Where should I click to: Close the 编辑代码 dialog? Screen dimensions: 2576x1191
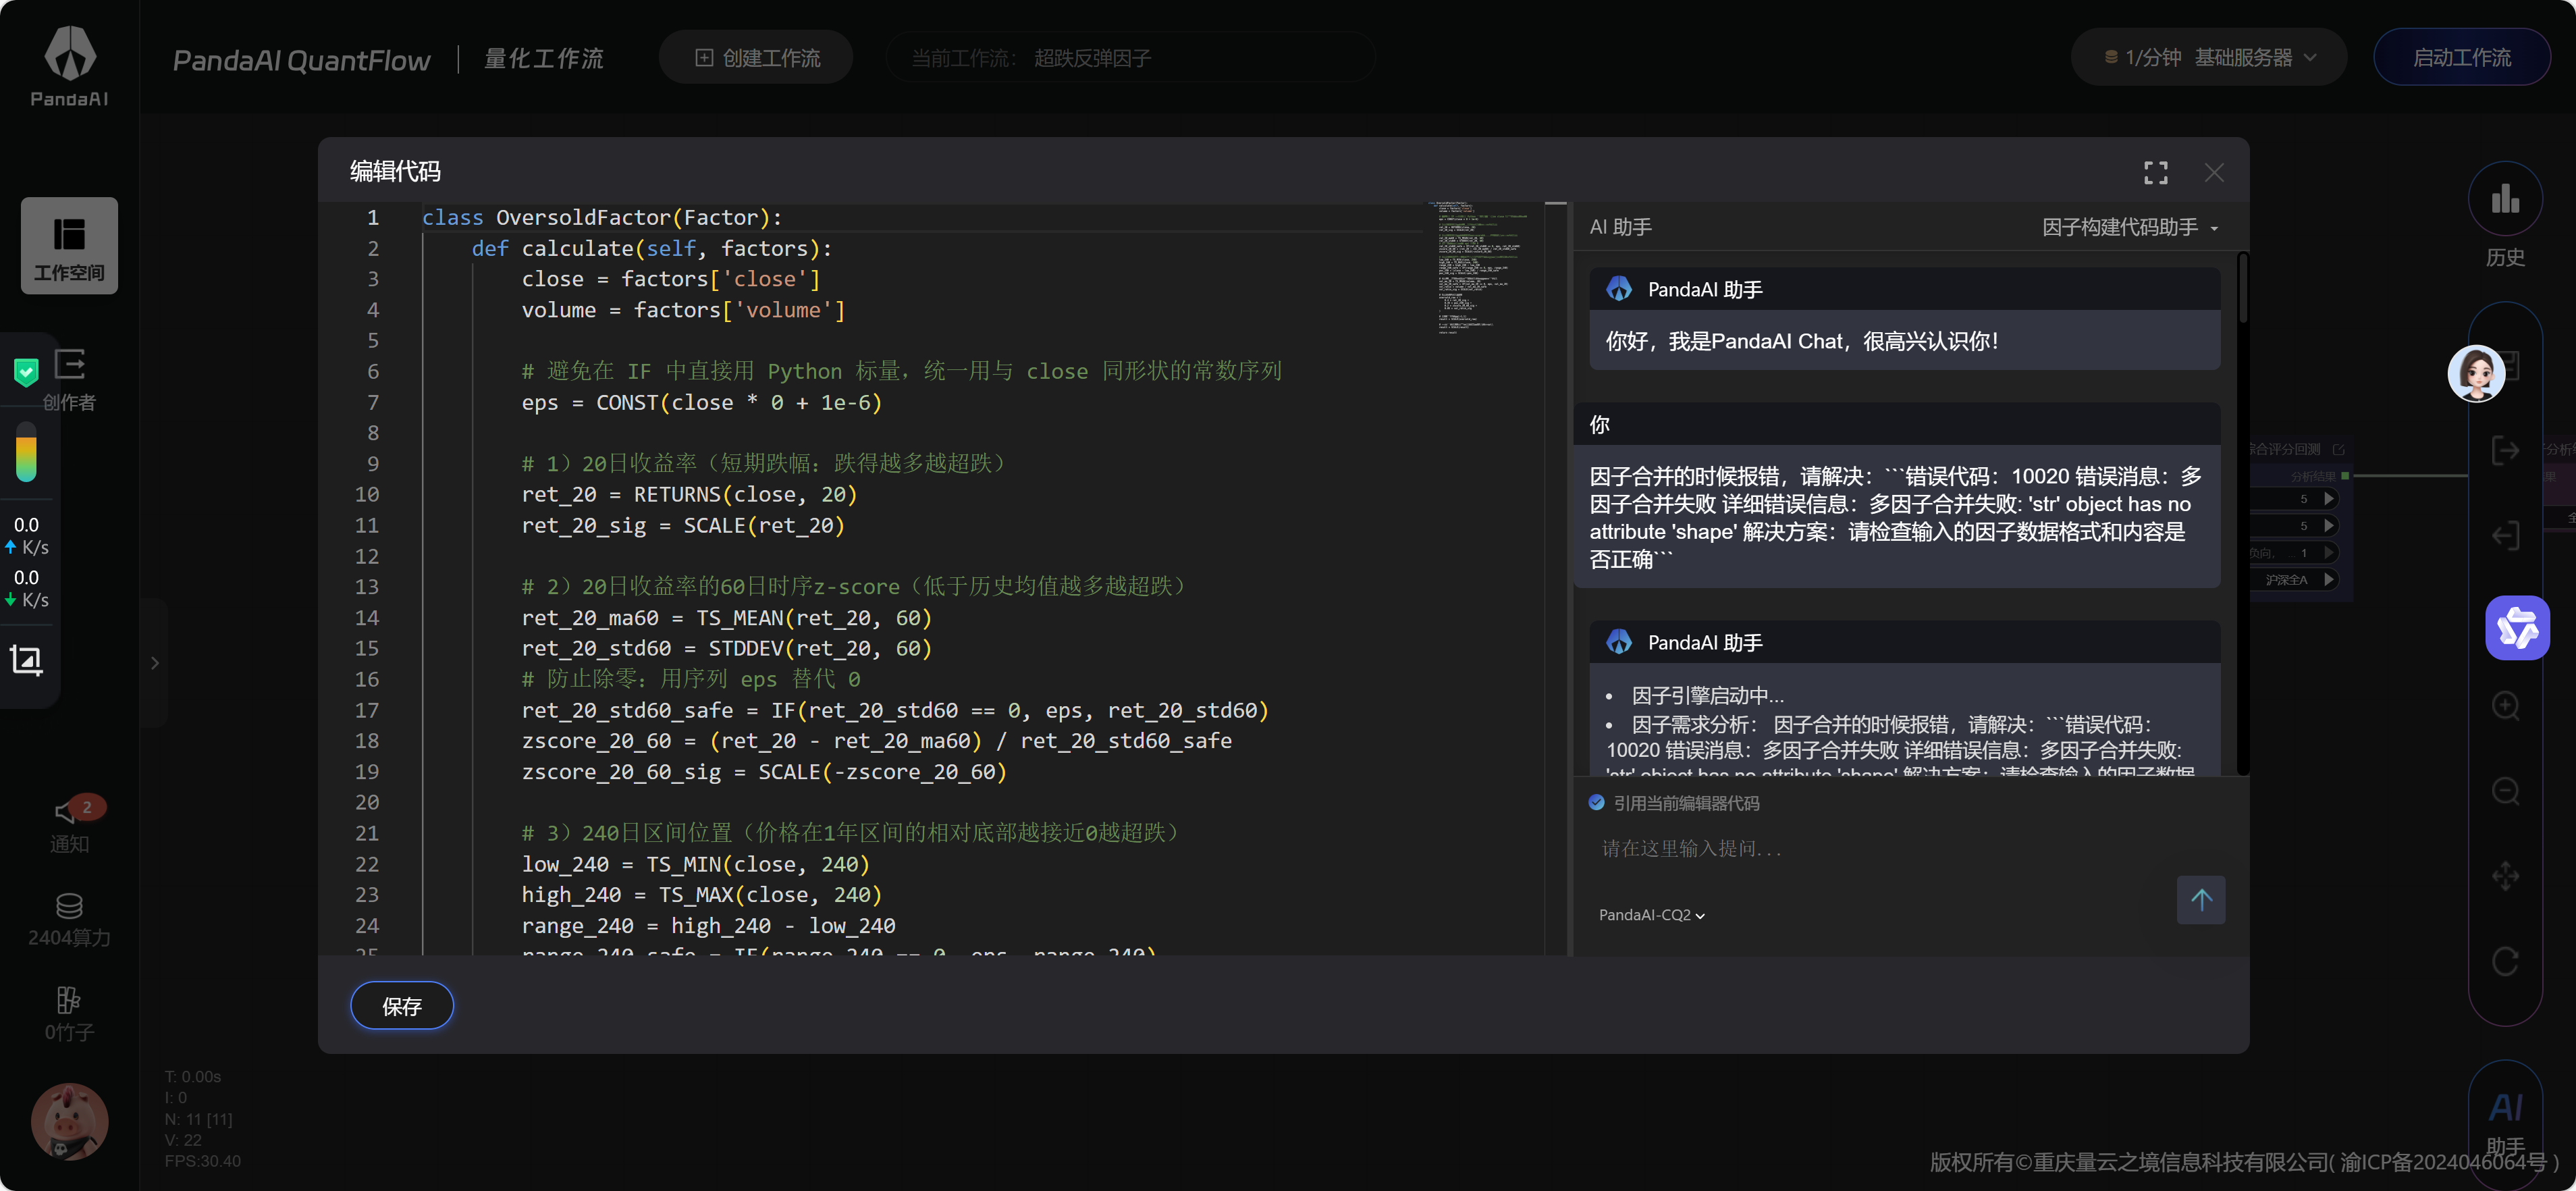(x=2214, y=172)
